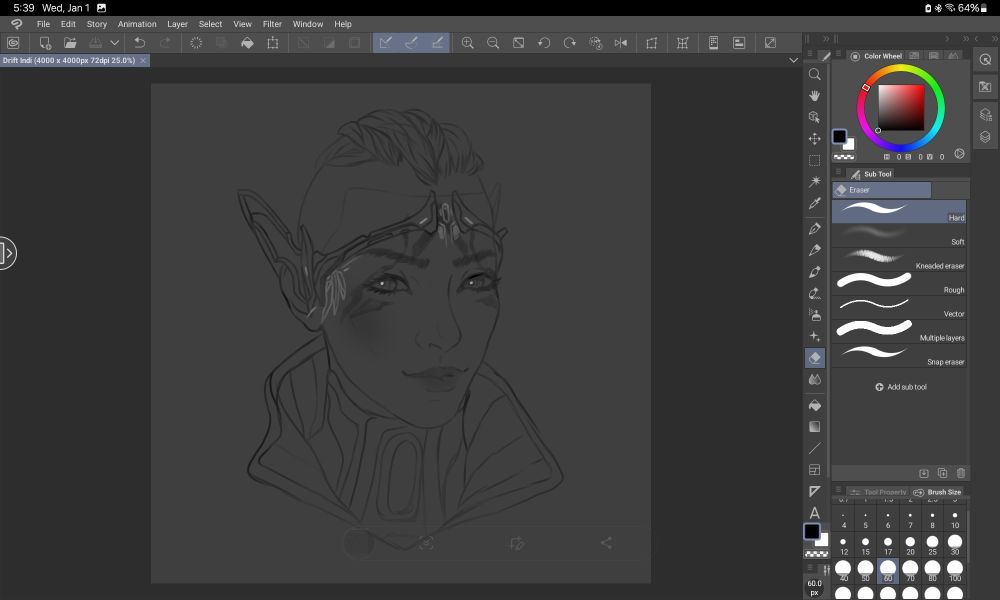Select the Fill bucket tool
1000x600 pixels.
click(815, 406)
